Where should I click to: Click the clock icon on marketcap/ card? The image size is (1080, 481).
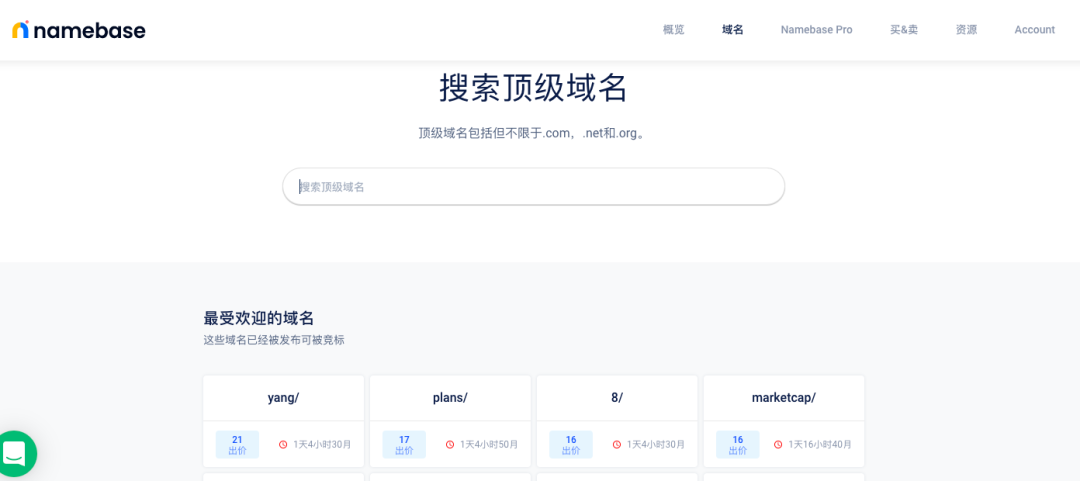(778, 444)
